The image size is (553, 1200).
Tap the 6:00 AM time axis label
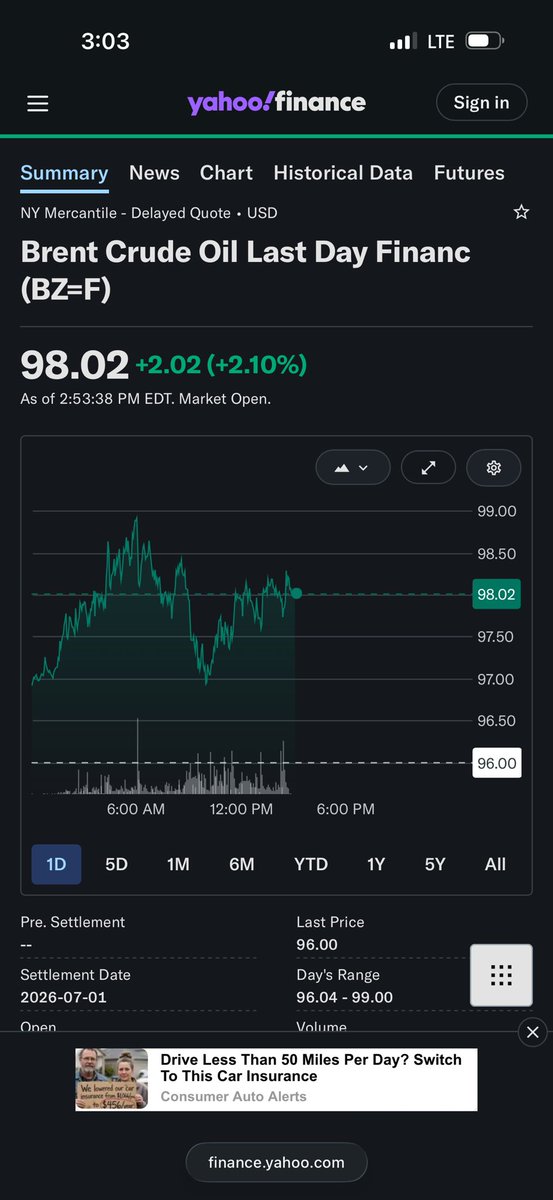tap(136, 809)
